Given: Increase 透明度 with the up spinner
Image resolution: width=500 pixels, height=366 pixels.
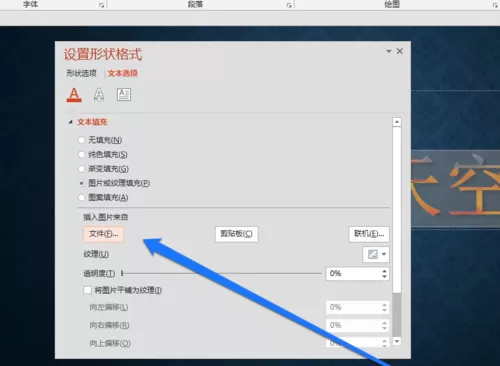Looking at the screenshot, I should click(384, 271).
